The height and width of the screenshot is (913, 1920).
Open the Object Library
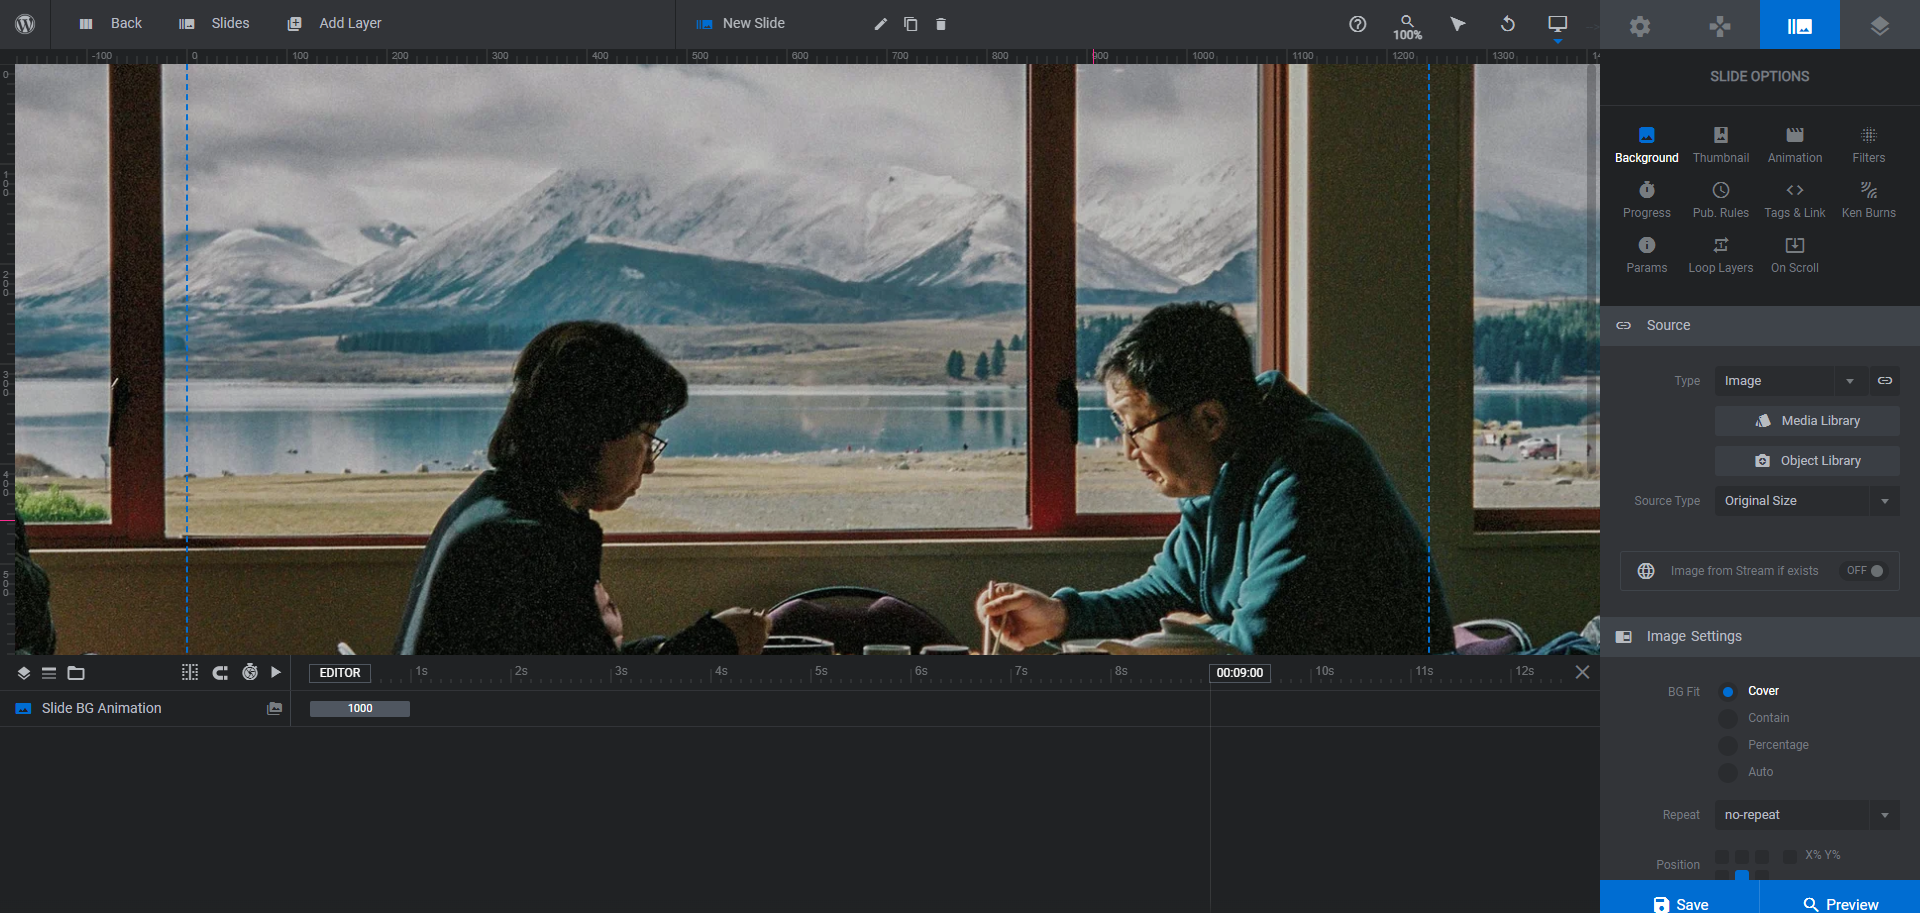point(1807,461)
